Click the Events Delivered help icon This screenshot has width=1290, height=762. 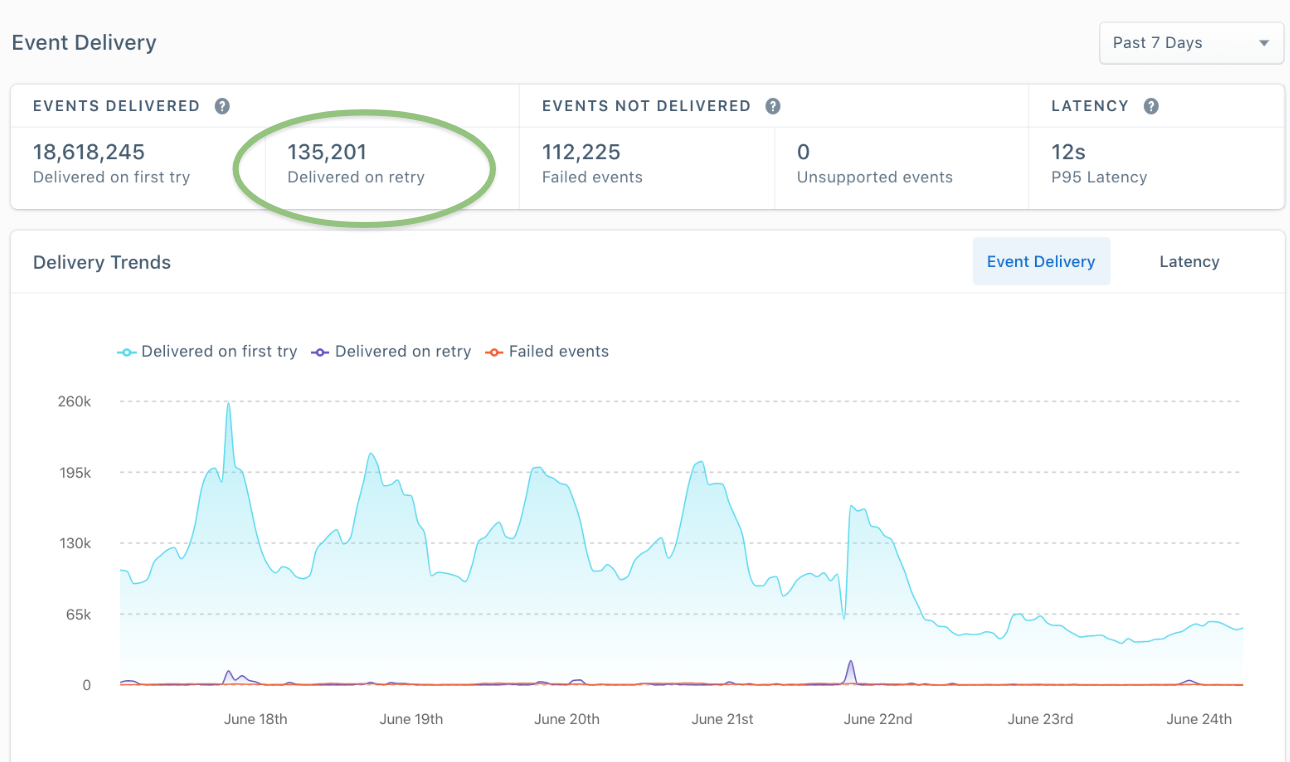coord(222,106)
